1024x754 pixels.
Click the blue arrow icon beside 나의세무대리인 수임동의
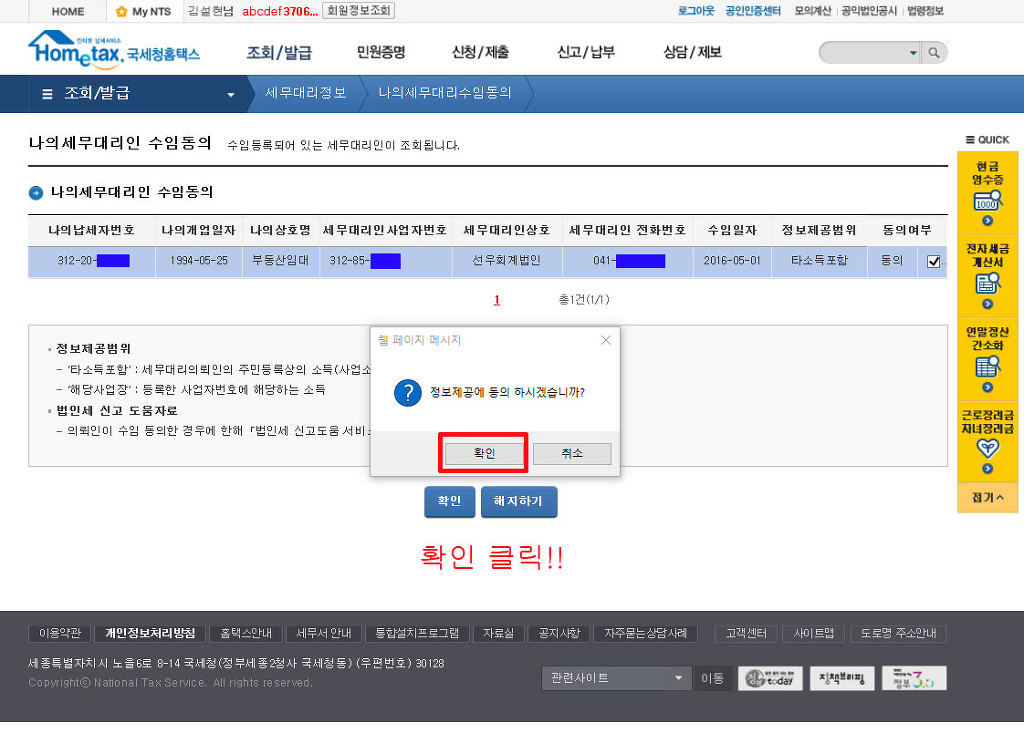(36, 193)
